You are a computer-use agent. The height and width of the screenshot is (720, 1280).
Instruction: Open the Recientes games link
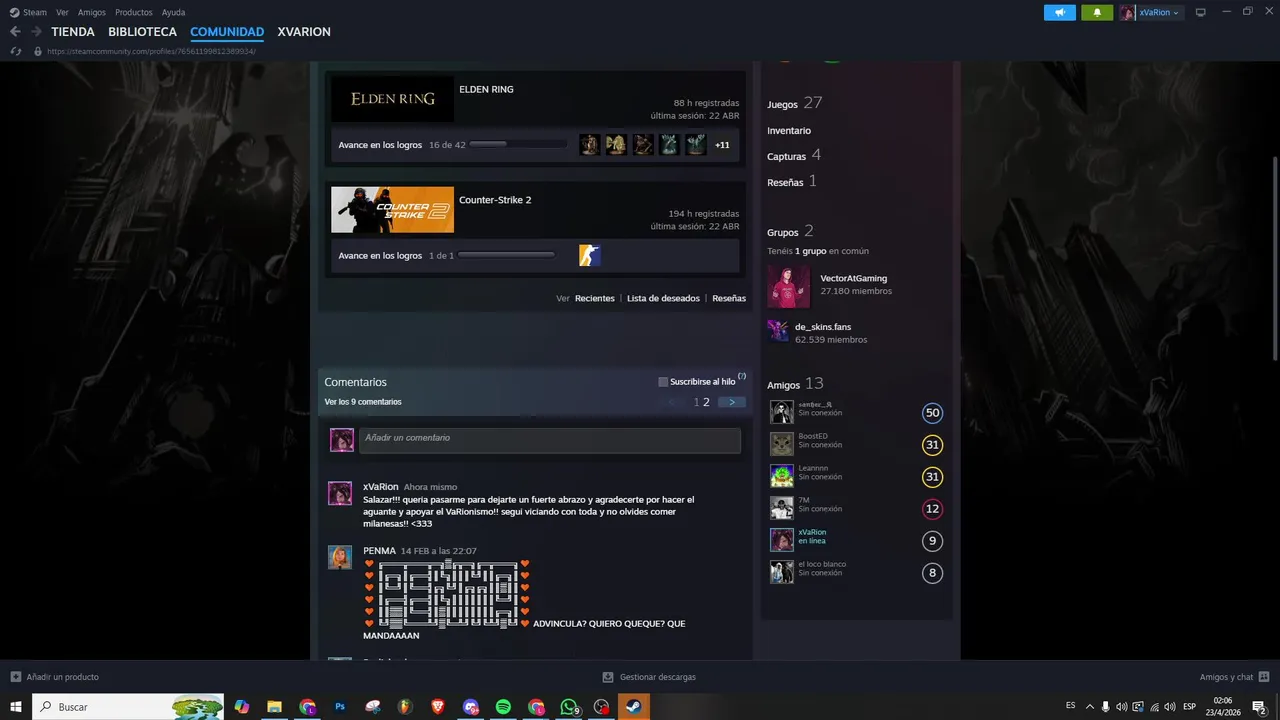(x=595, y=298)
